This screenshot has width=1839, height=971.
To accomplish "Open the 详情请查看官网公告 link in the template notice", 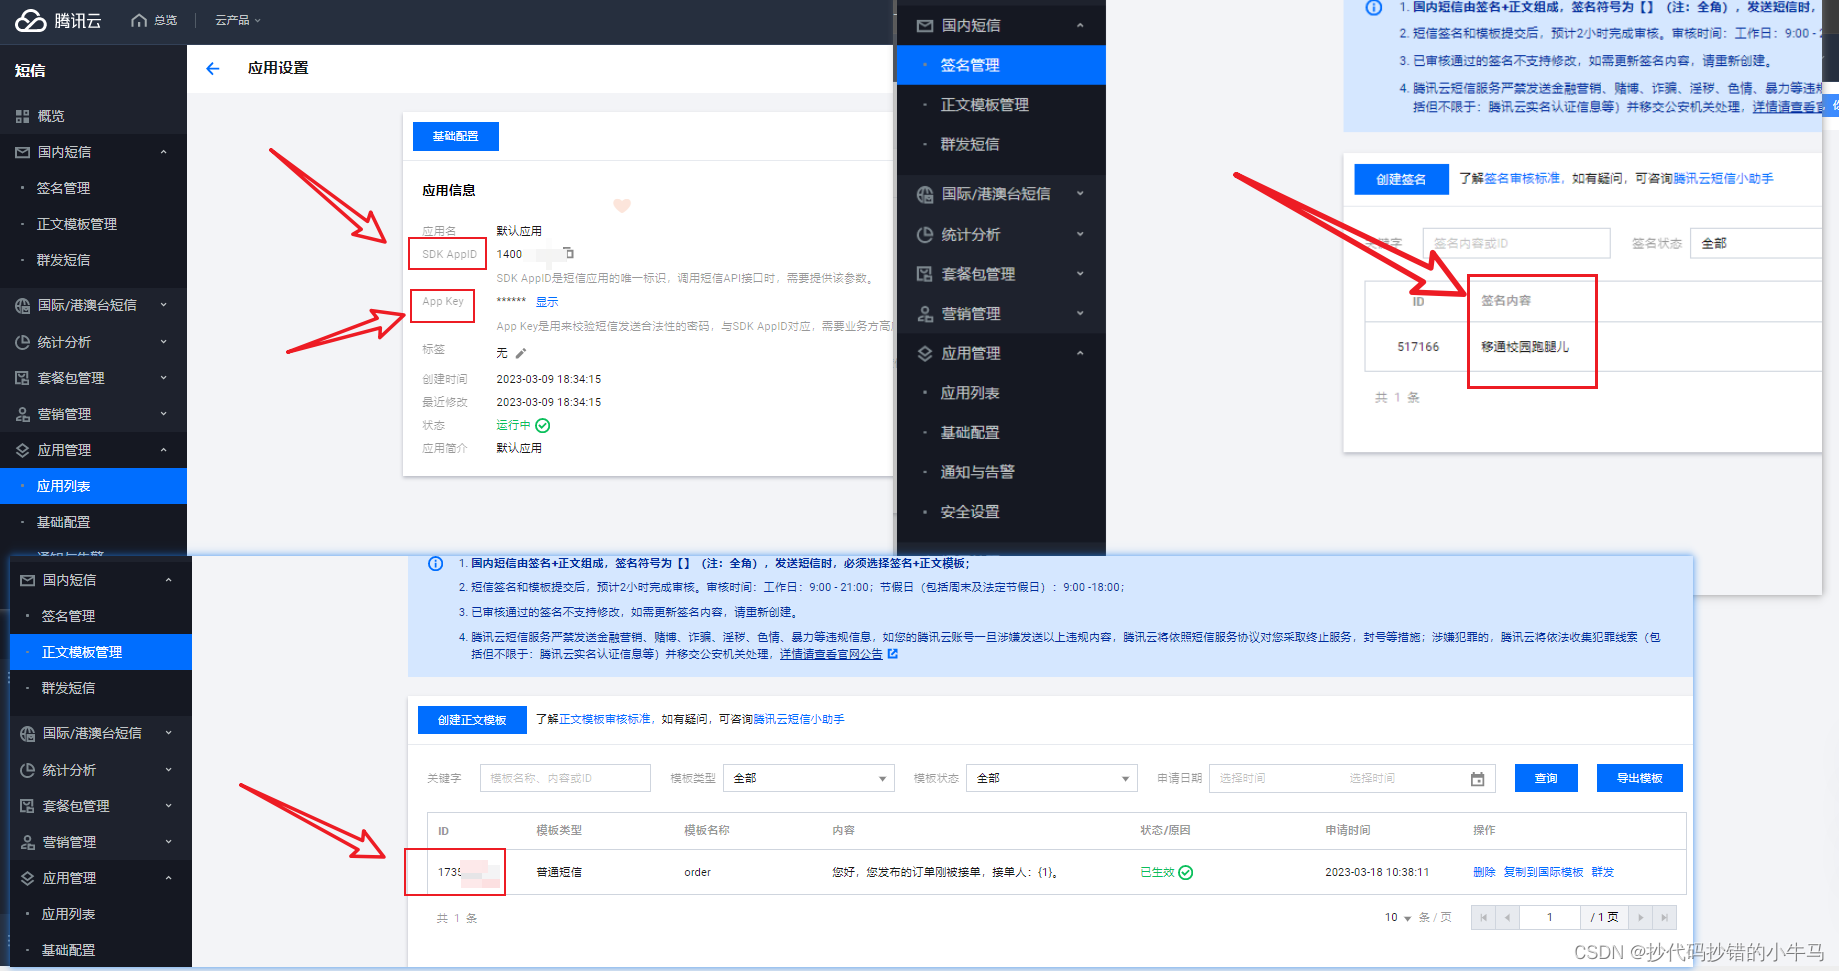I will [831, 654].
